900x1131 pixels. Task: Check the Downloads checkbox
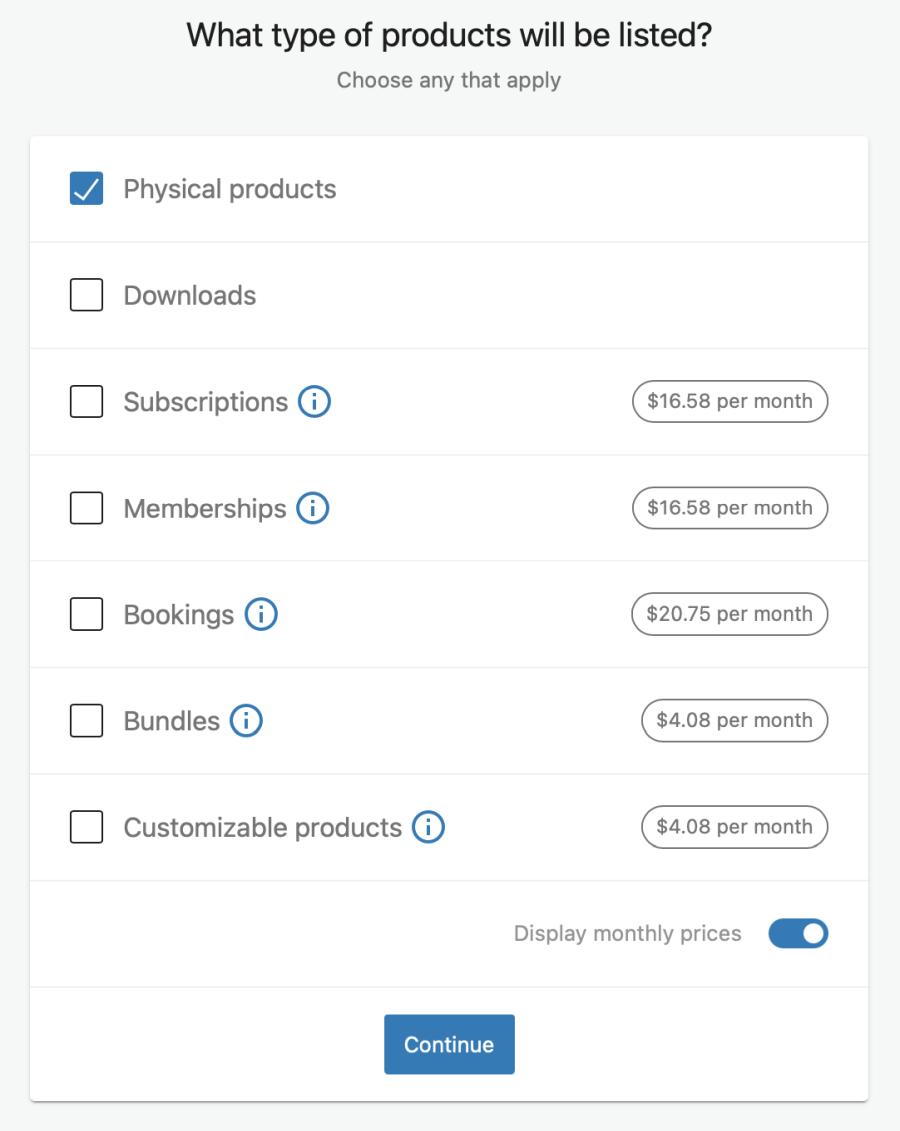[x=86, y=295]
